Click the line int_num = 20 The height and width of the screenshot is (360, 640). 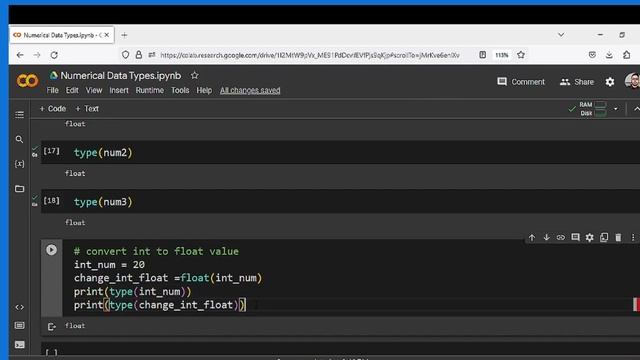tap(109, 264)
